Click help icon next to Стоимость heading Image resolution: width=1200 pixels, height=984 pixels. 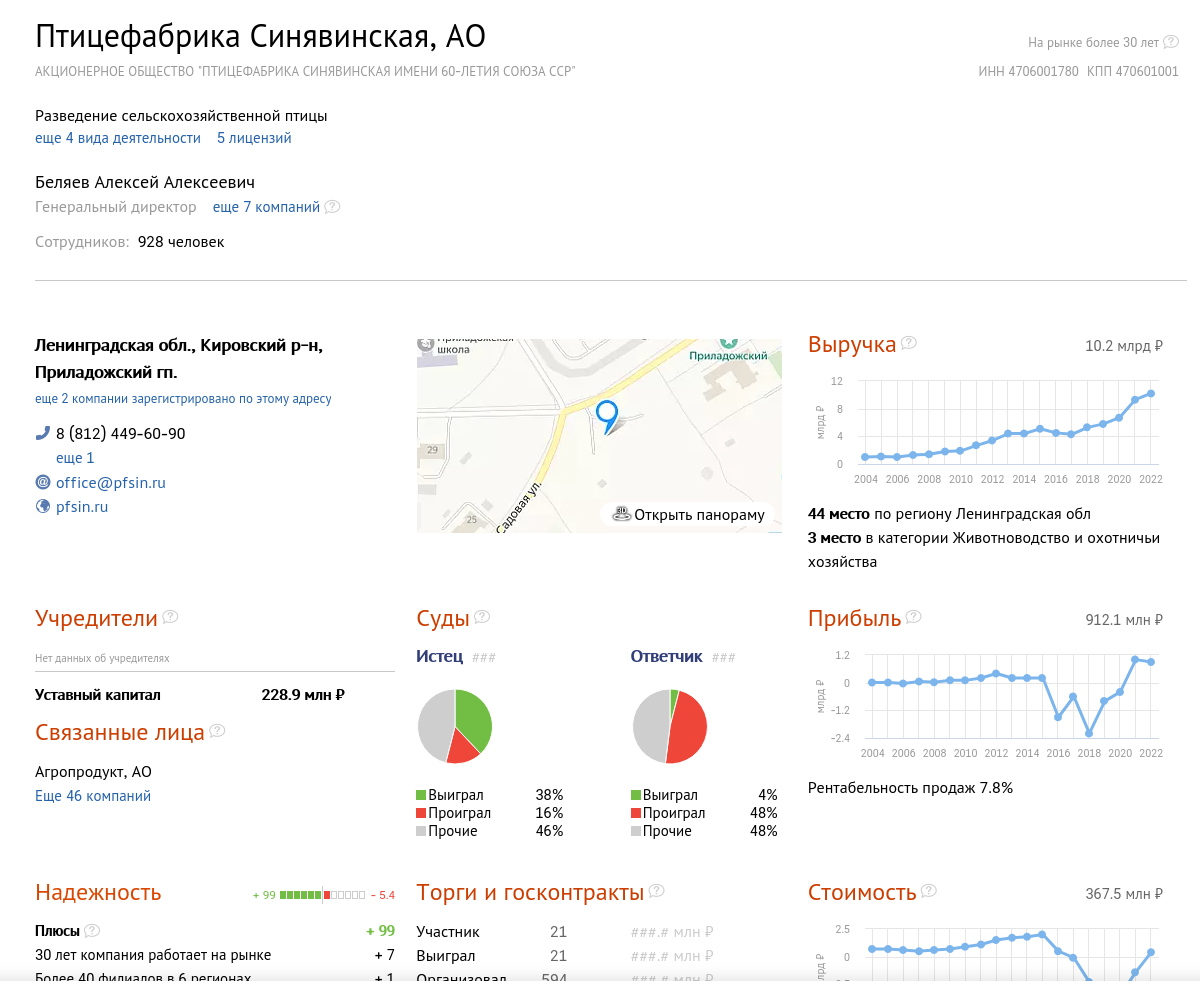click(929, 891)
